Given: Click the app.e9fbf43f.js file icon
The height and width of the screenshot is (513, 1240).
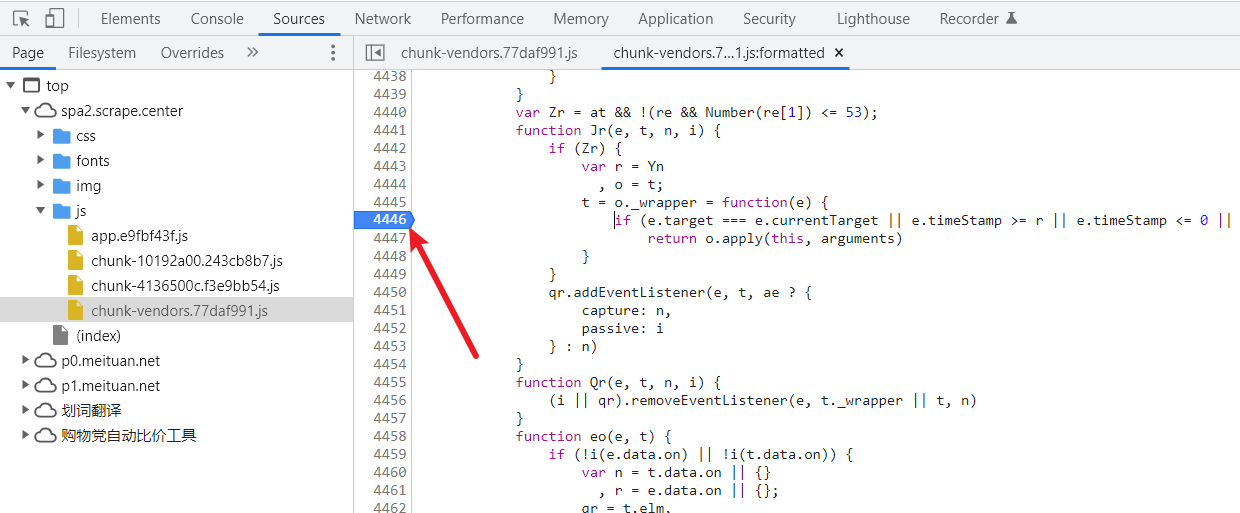Looking at the screenshot, I should coord(76,236).
